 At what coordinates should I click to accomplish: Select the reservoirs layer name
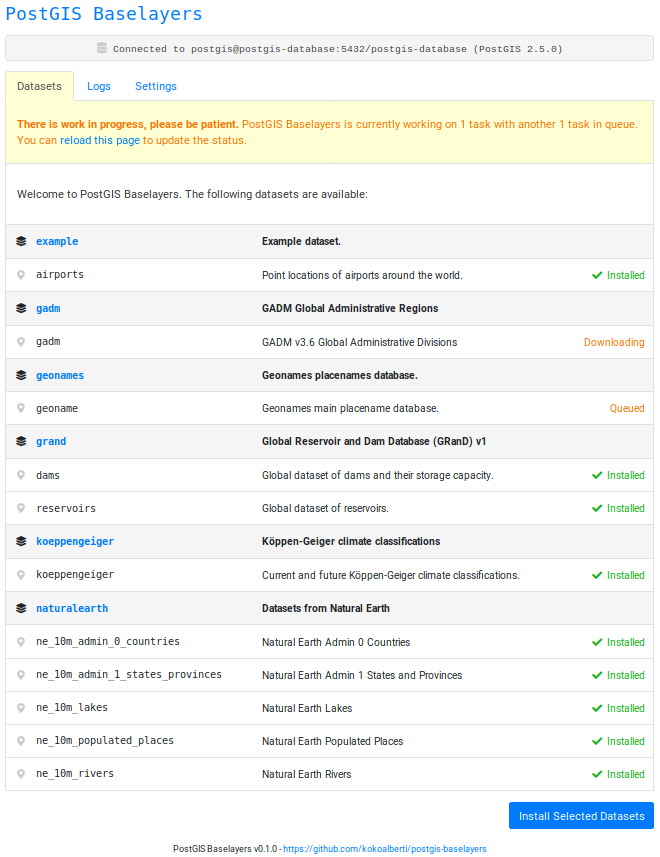(66, 508)
